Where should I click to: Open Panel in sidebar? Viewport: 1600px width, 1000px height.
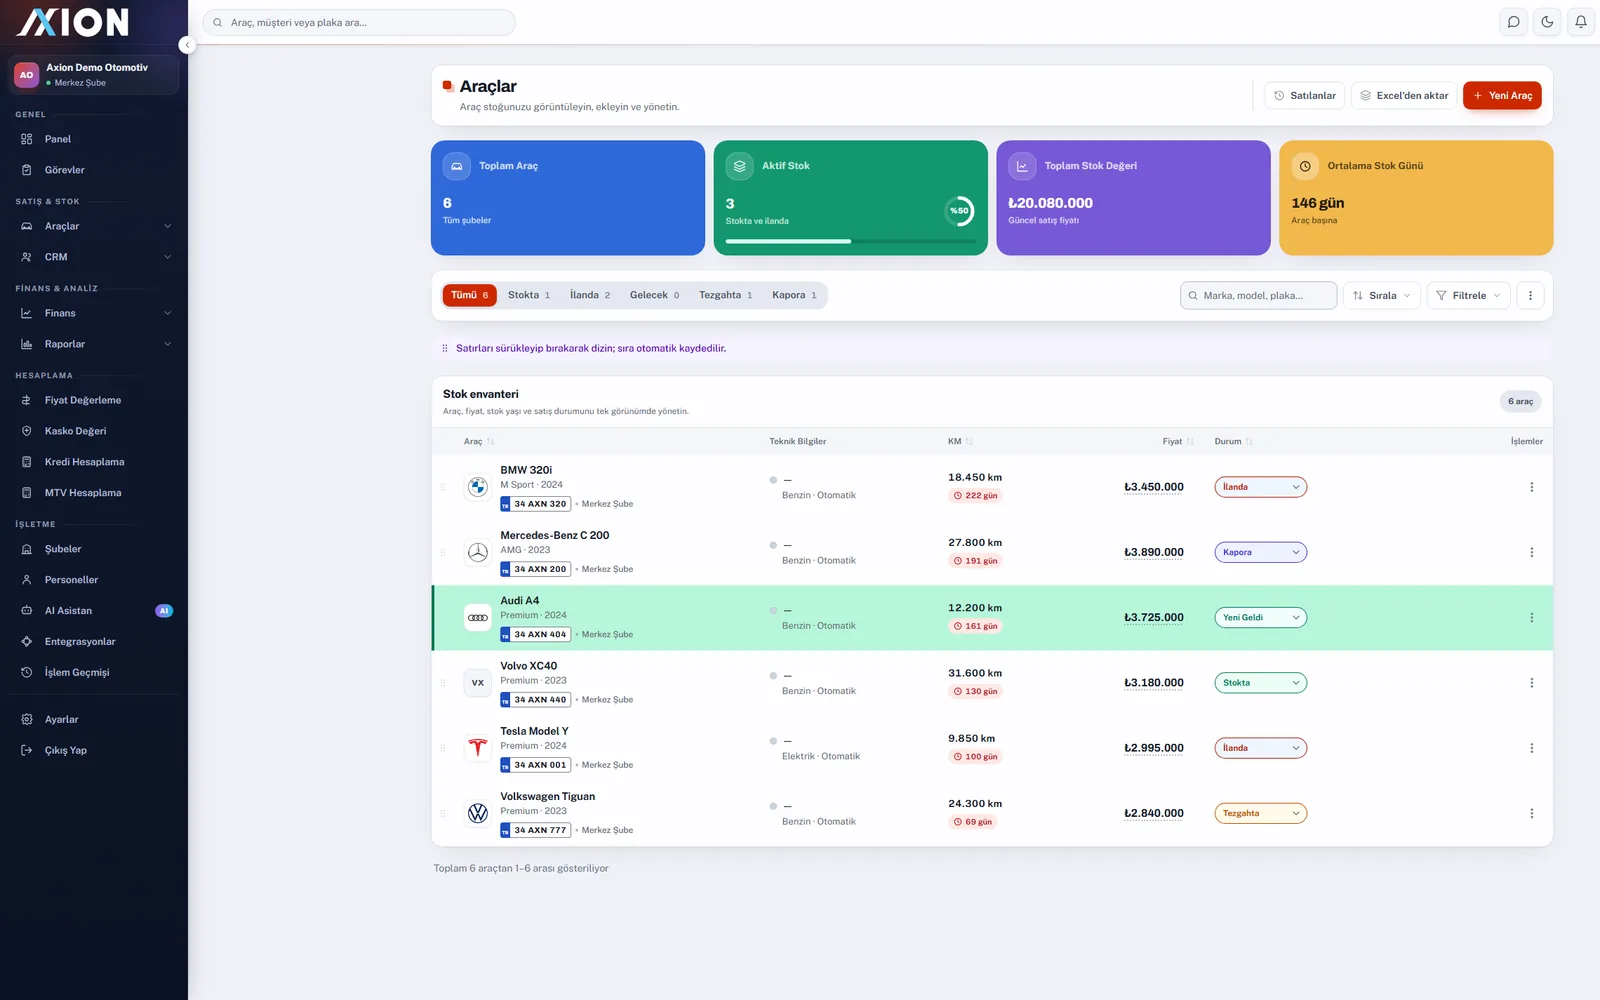[94, 139]
